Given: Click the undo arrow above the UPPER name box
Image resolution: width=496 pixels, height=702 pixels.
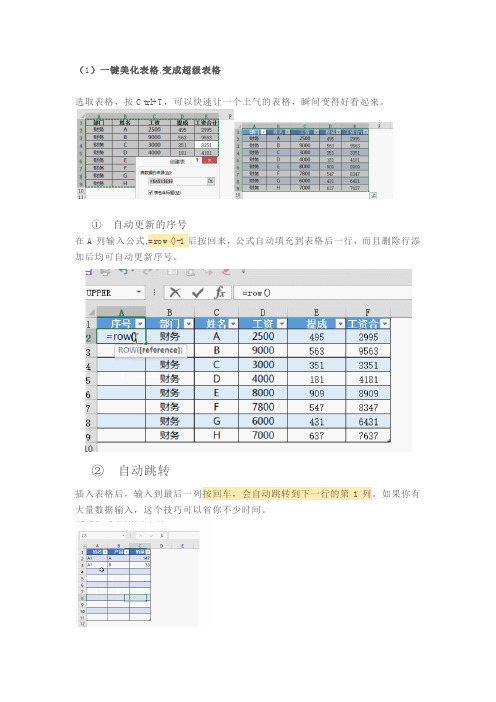Looking at the screenshot, I should 124,271.
